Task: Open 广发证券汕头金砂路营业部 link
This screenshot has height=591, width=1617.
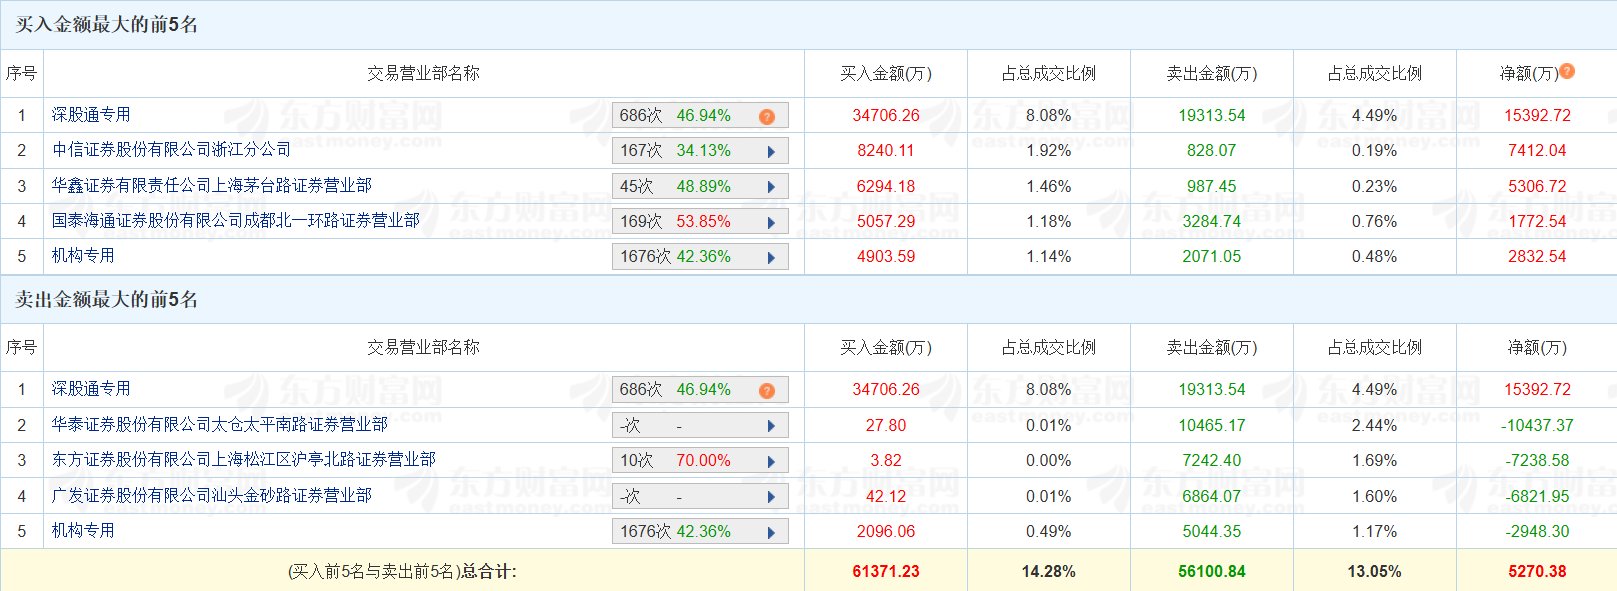Action: (x=212, y=495)
